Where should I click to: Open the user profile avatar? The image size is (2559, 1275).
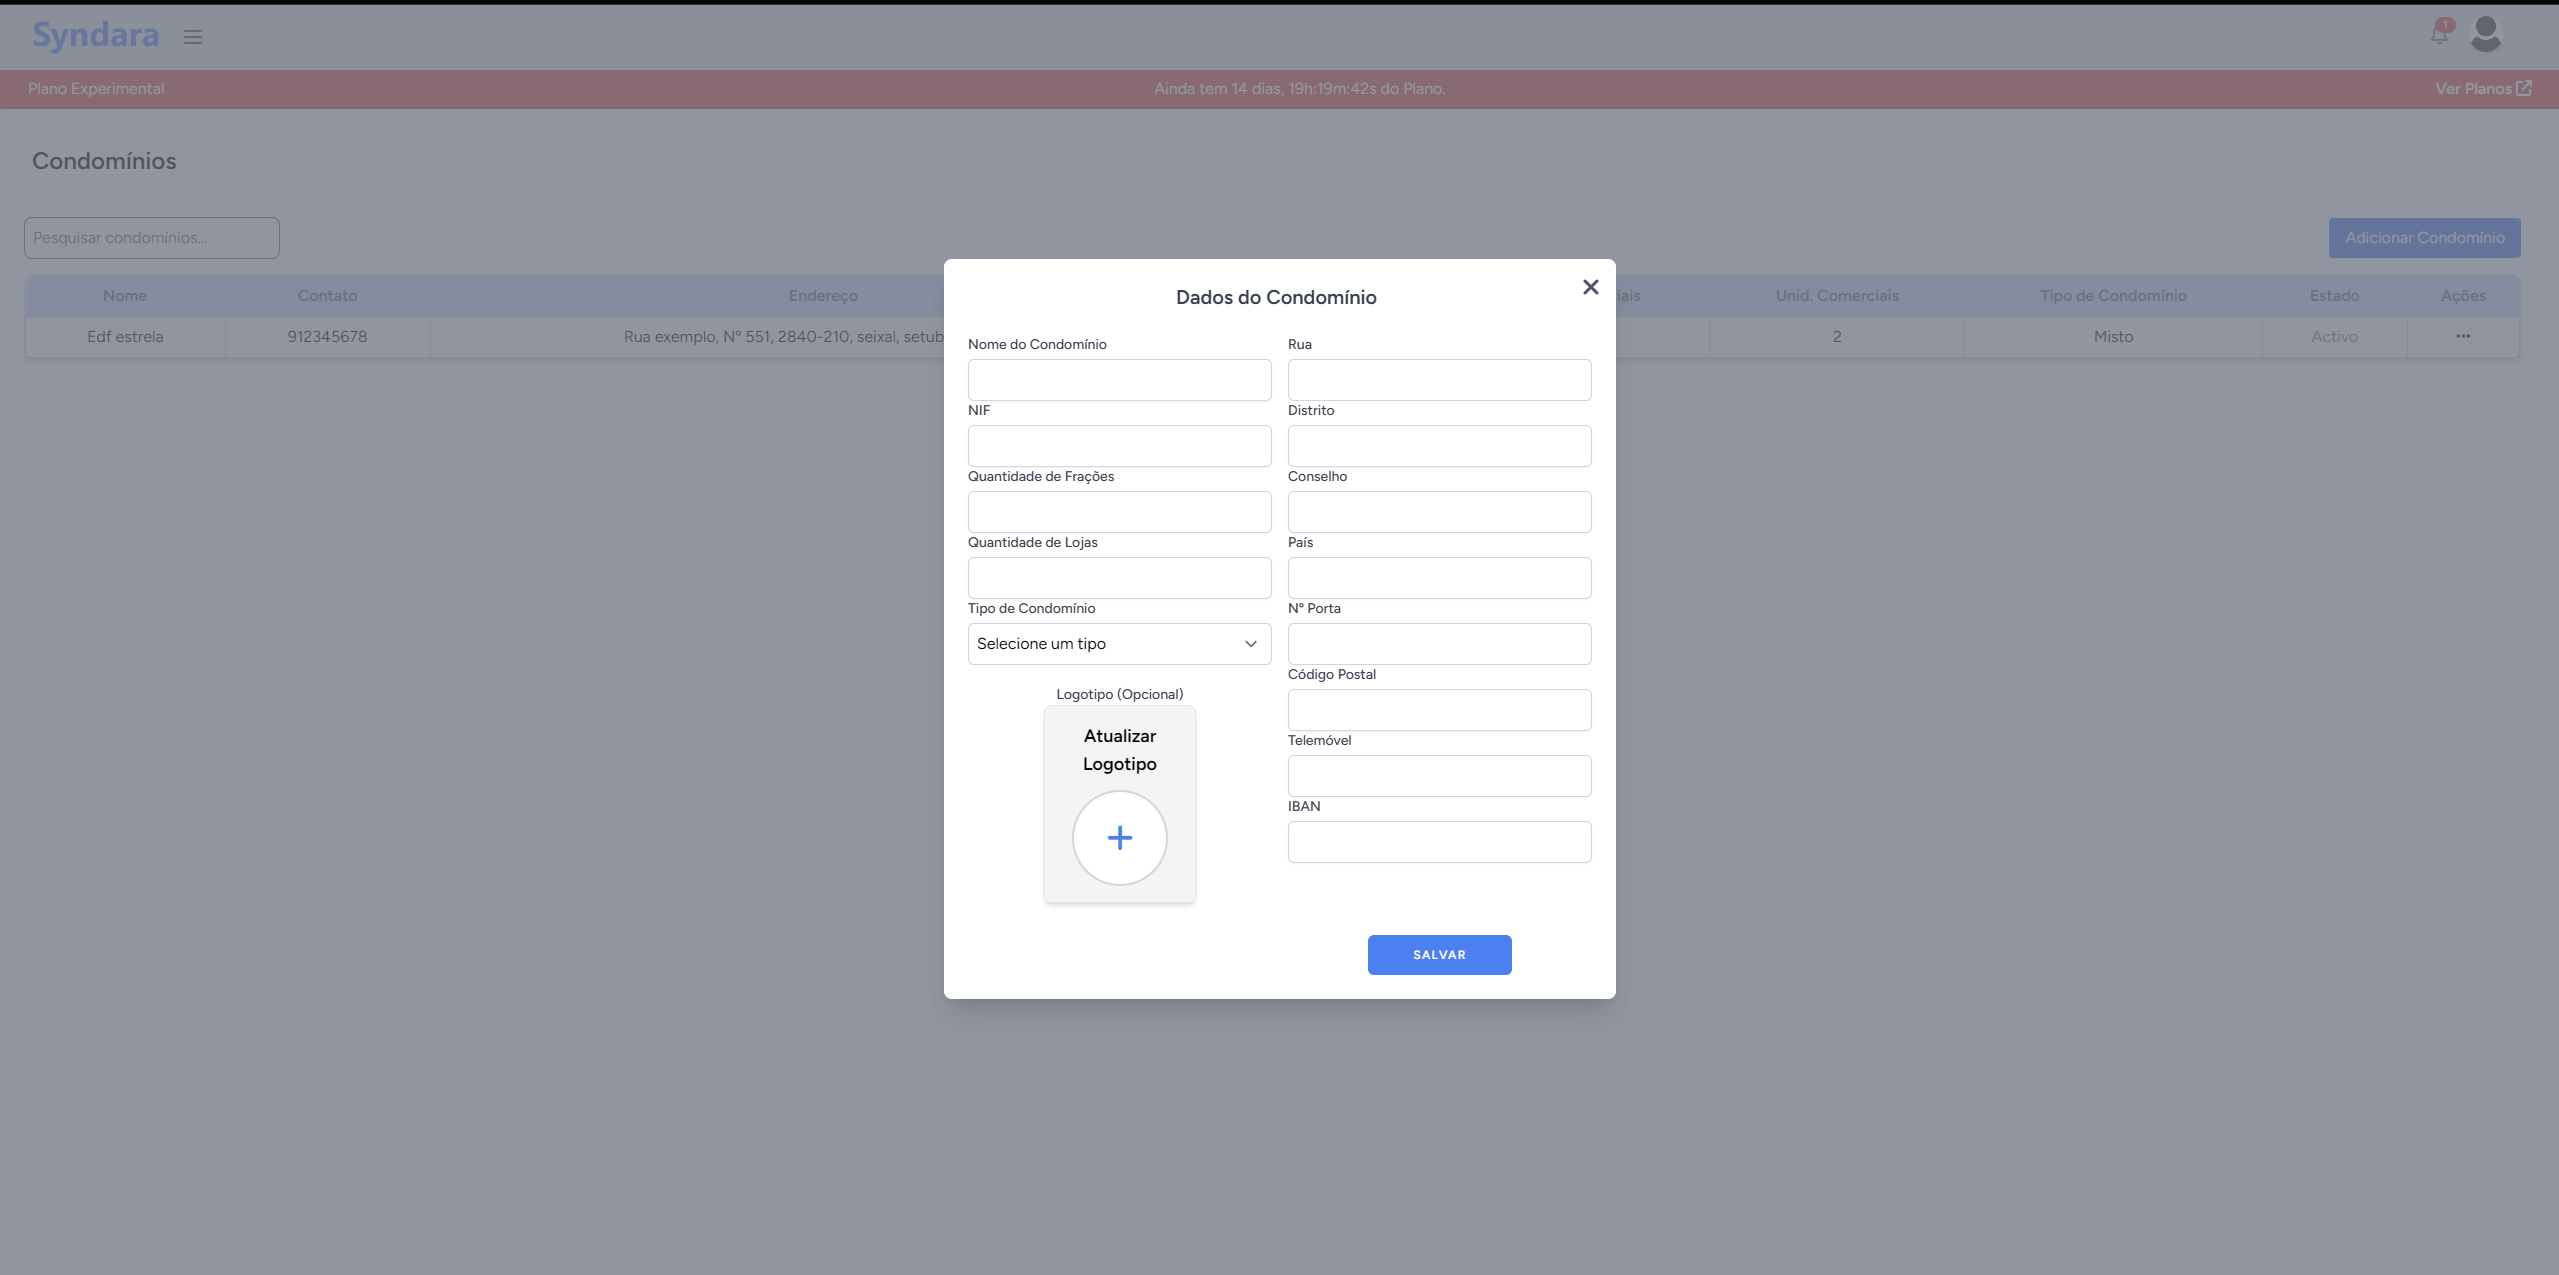2485,34
